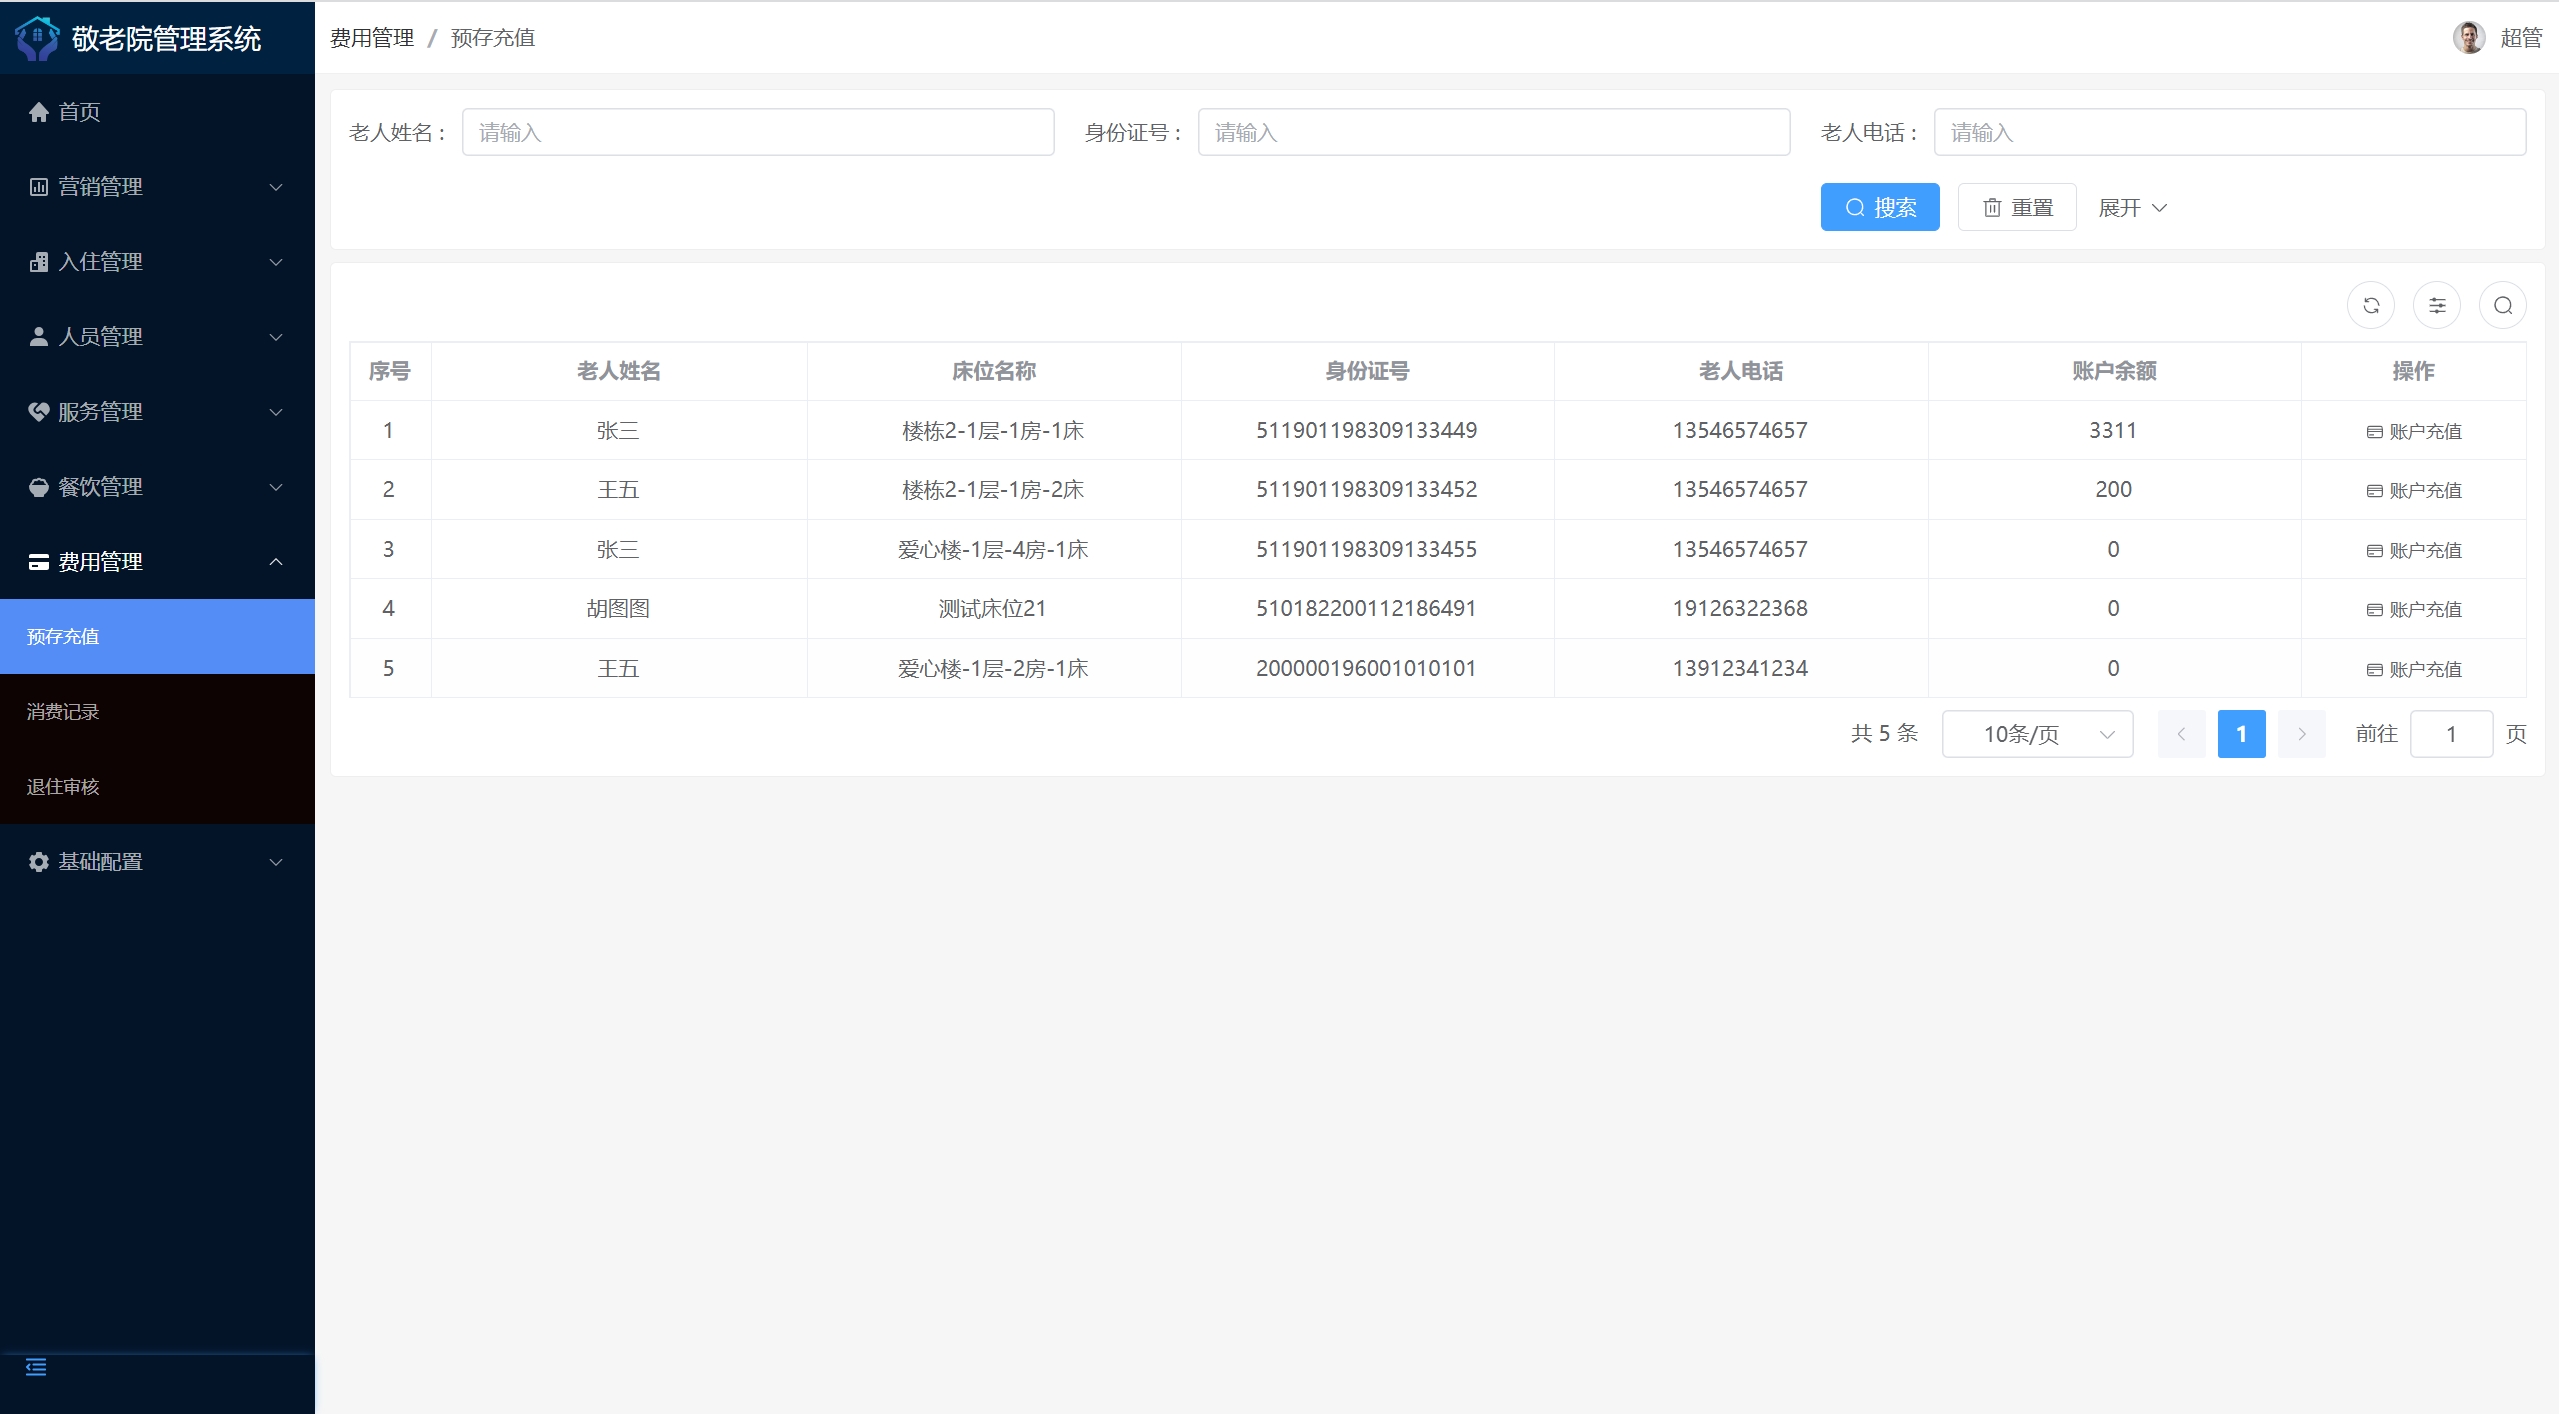This screenshot has height=1414, width=2559.
Task: Expand more search filters via 展开
Action: click(2132, 208)
